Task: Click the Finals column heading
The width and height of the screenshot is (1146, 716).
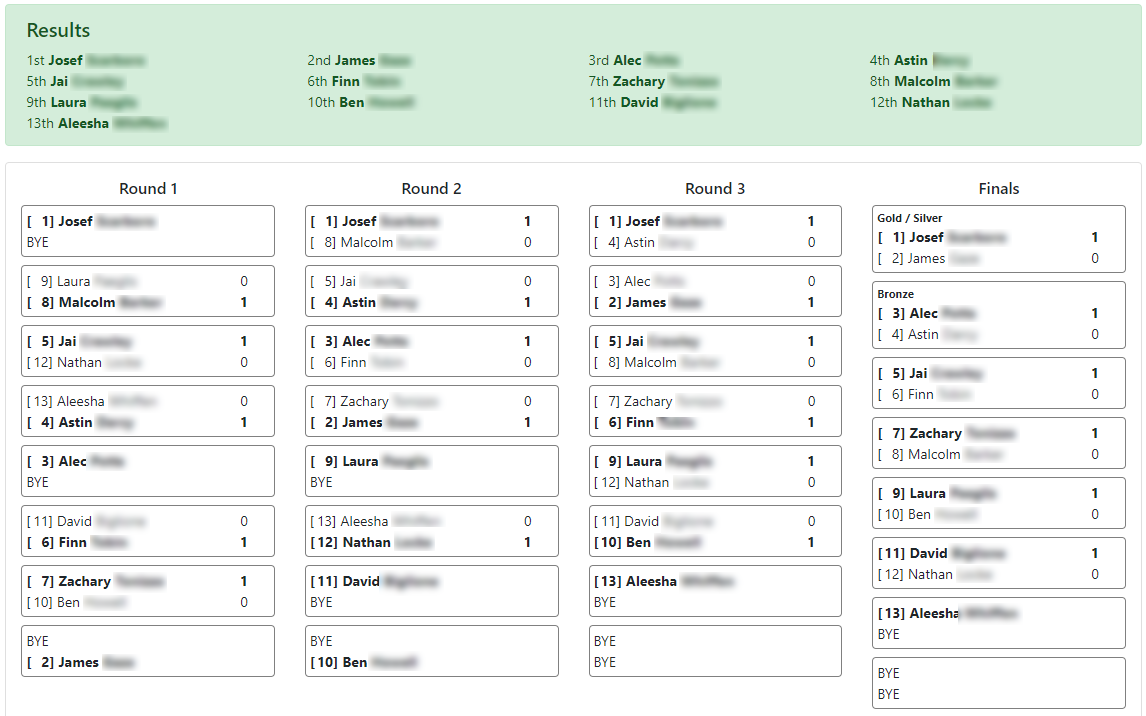Action: click(998, 188)
